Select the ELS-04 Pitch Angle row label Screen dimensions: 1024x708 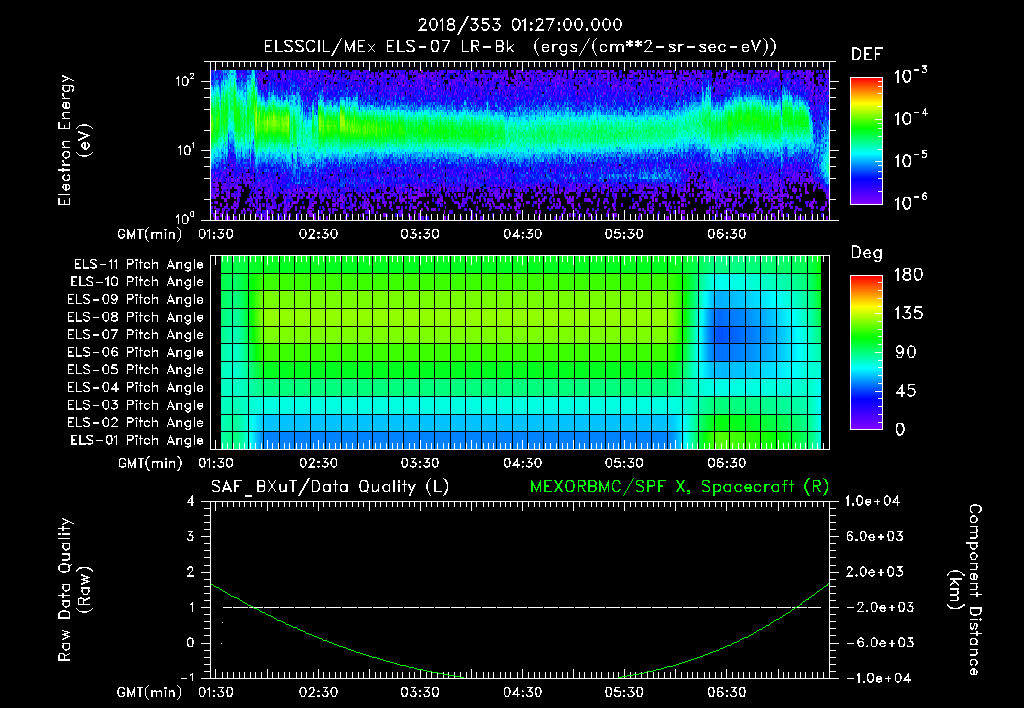pyautogui.click(x=136, y=387)
